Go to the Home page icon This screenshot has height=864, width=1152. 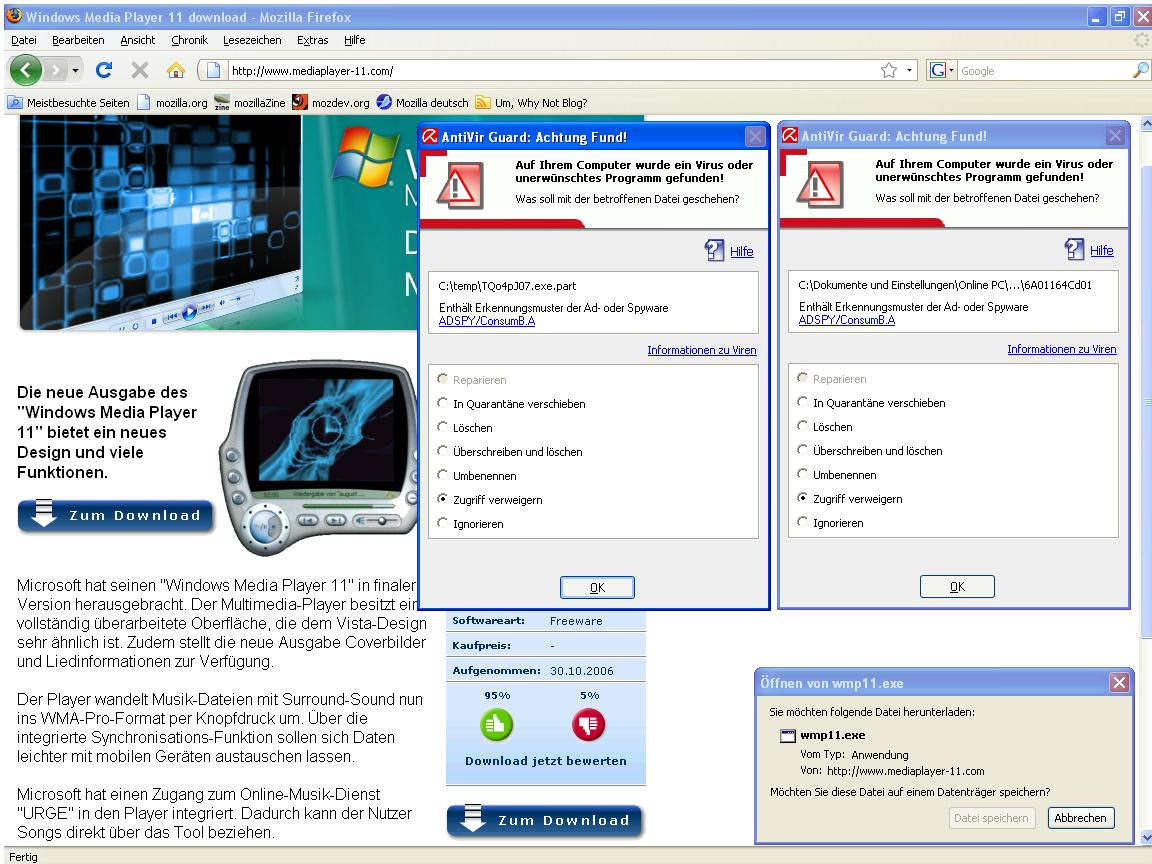click(176, 70)
